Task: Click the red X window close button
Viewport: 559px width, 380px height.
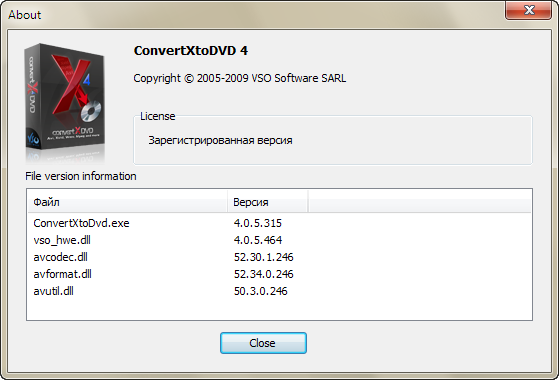Action: (x=528, y=10)
